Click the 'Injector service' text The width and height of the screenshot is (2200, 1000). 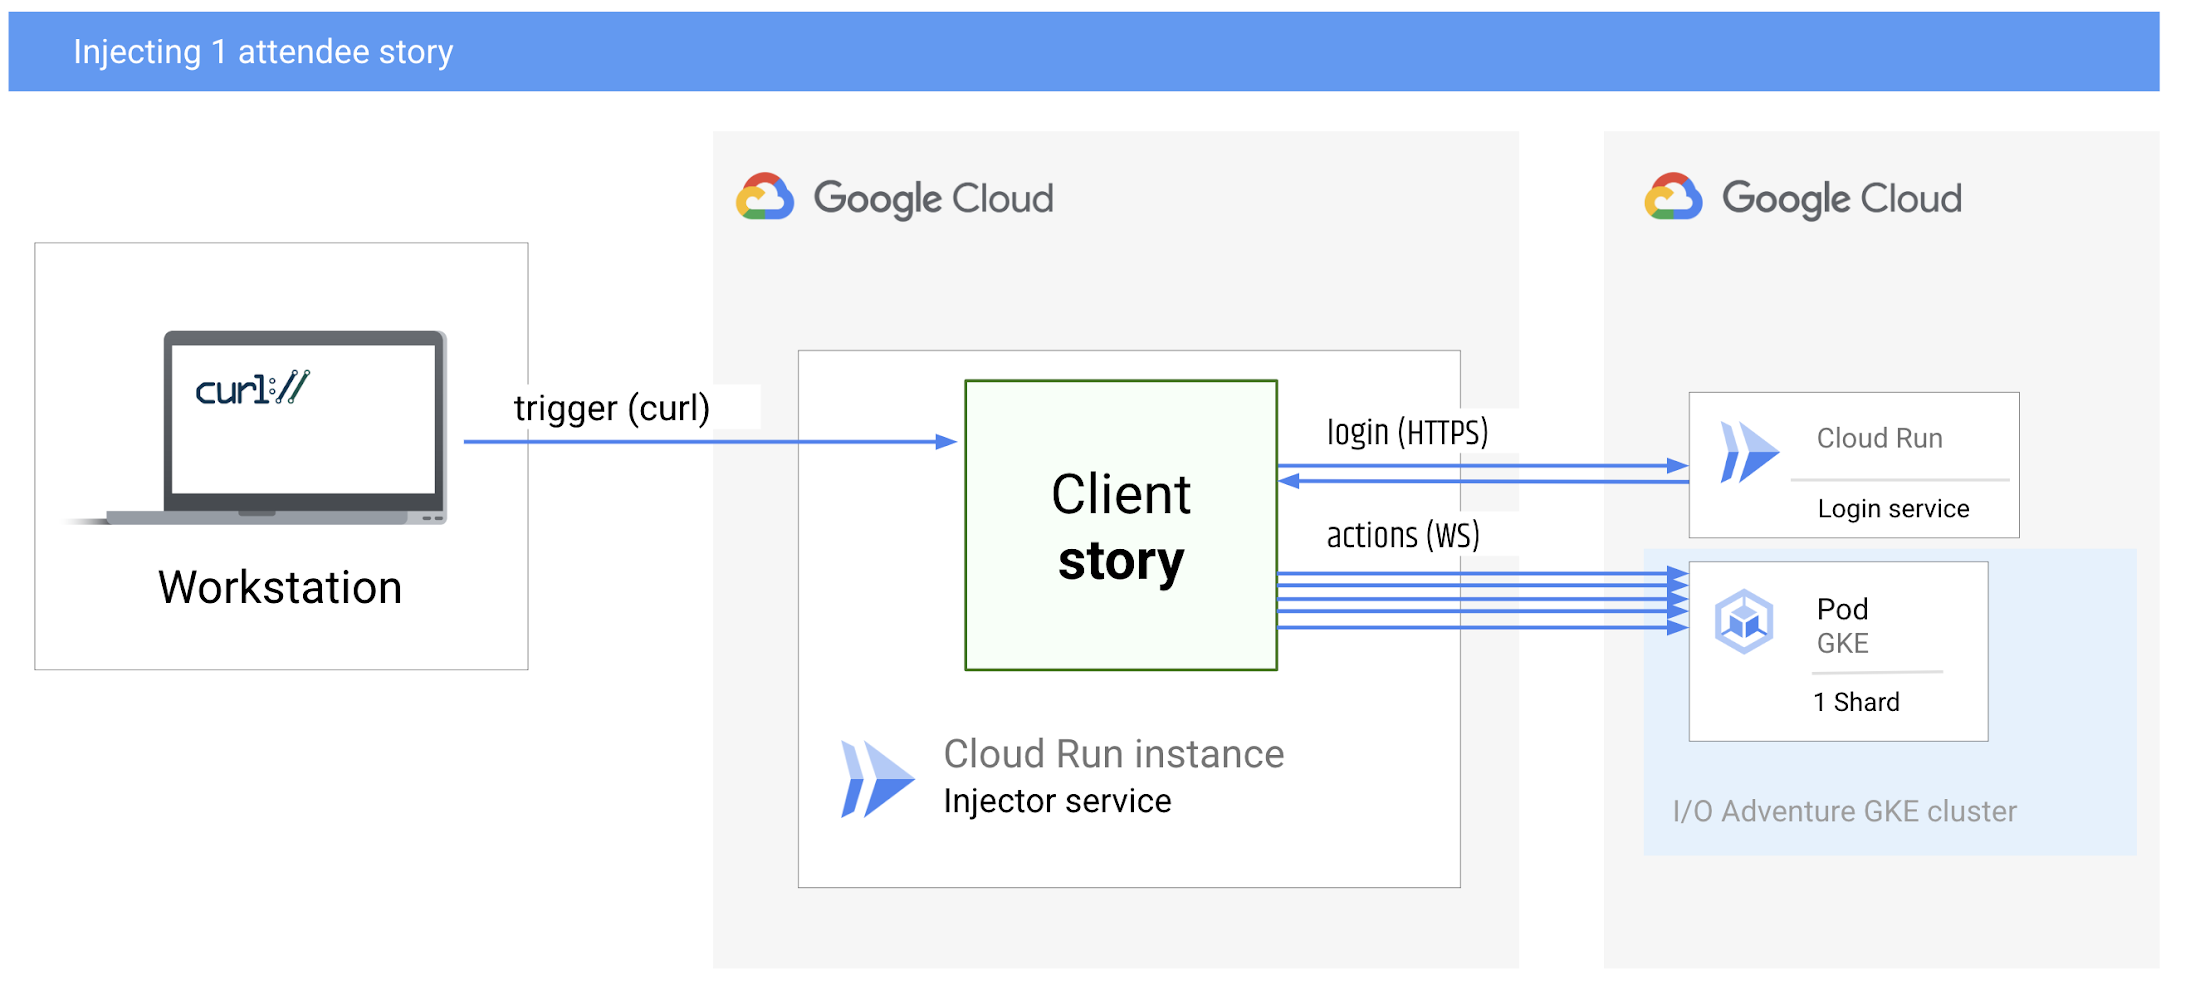(1057, 801)
